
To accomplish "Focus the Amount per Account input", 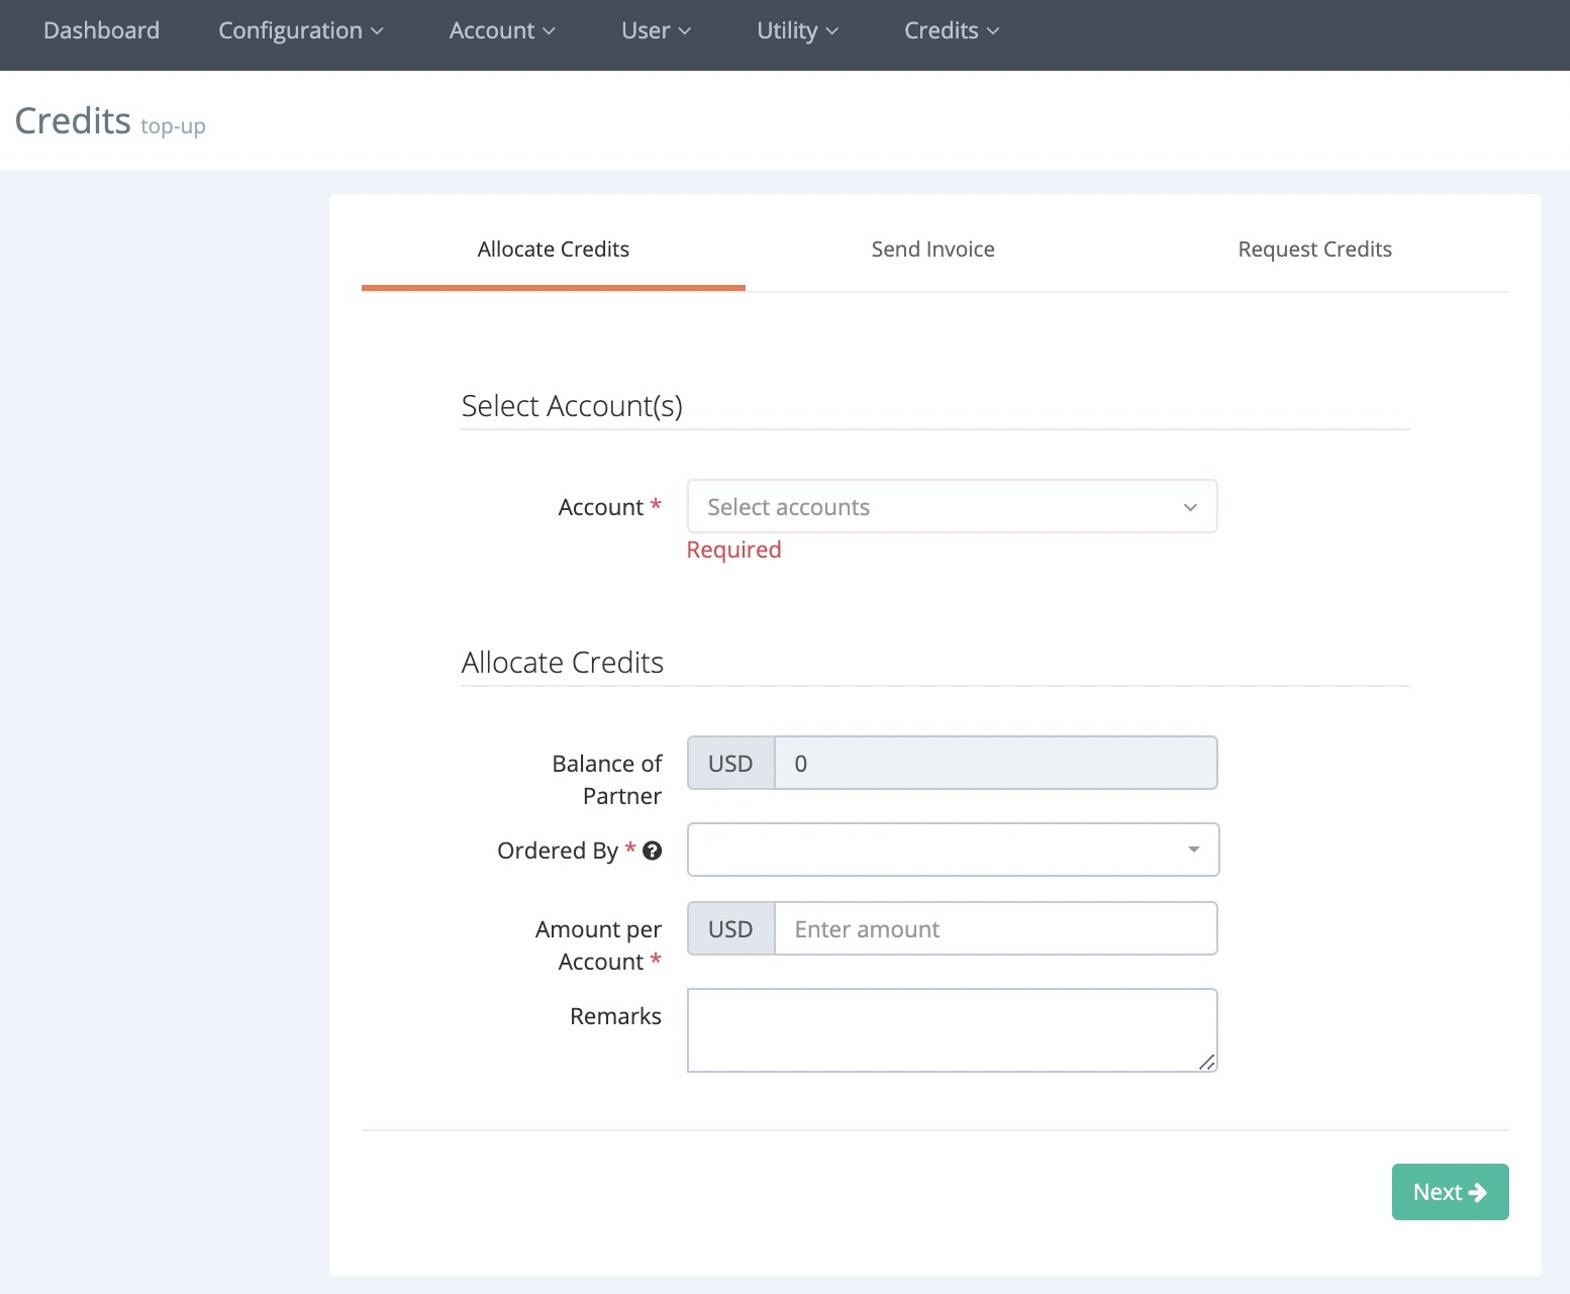I will tap(995, 929).
